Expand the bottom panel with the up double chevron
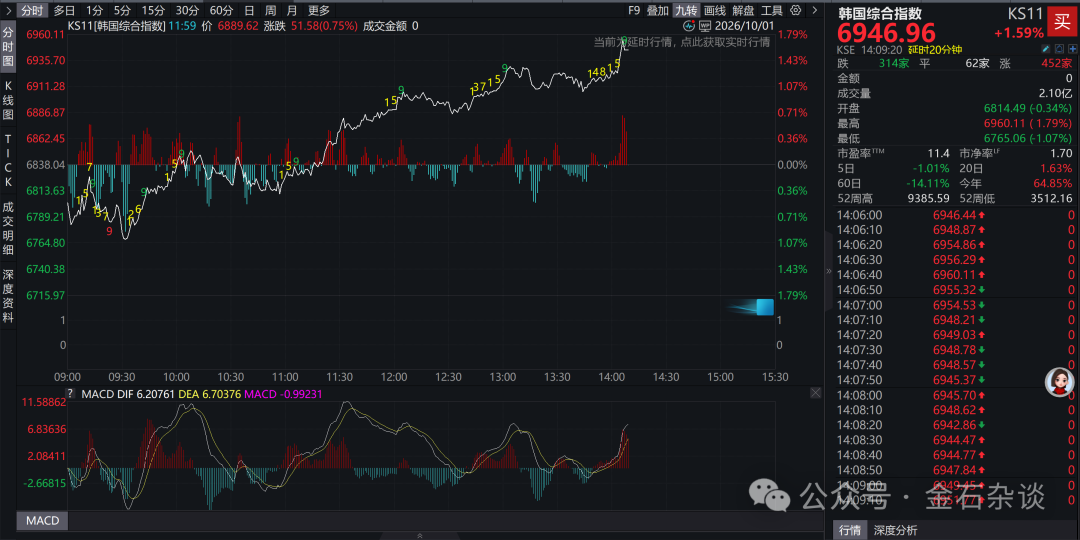This screenshot has width=1080, height=540. (420, 535)
